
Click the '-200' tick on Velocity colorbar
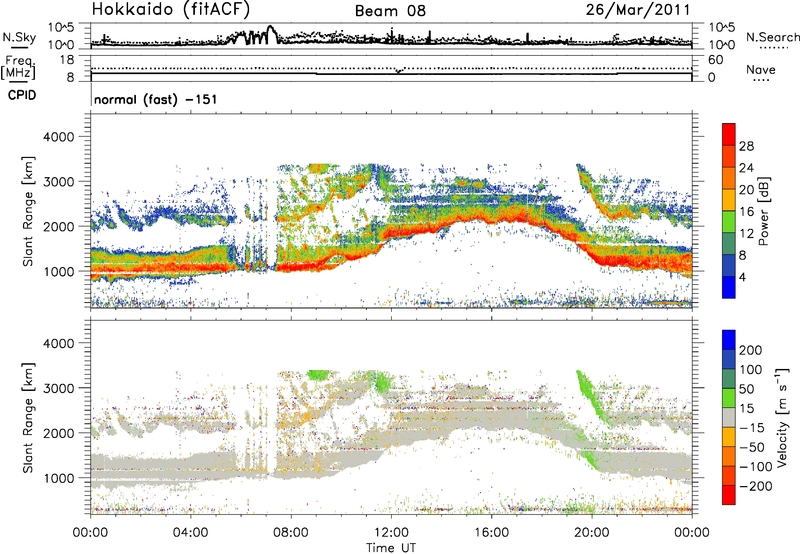point(755,486)
